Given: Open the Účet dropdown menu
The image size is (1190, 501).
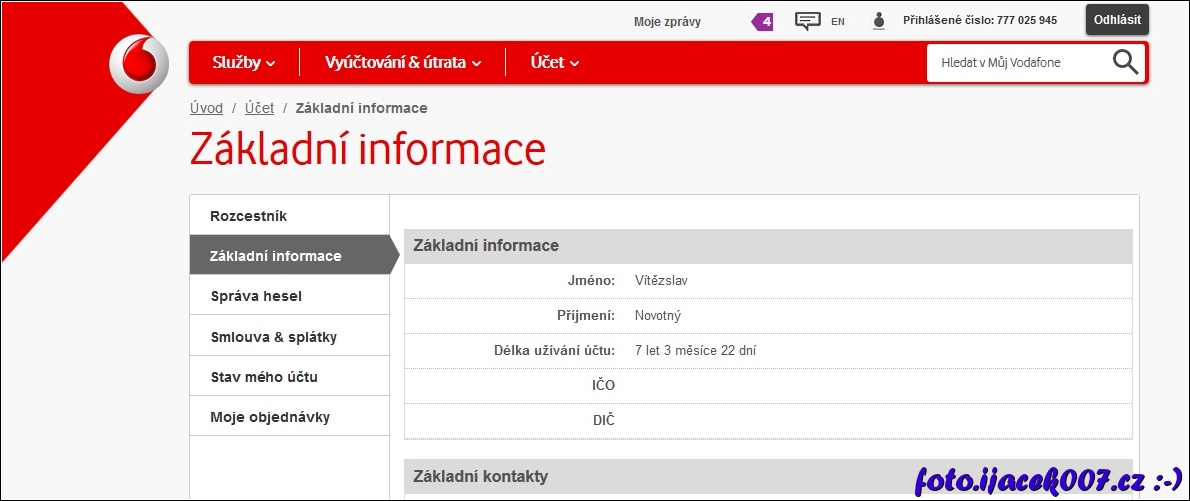Looking at the screenshot, I should click(x=555, y=63).
